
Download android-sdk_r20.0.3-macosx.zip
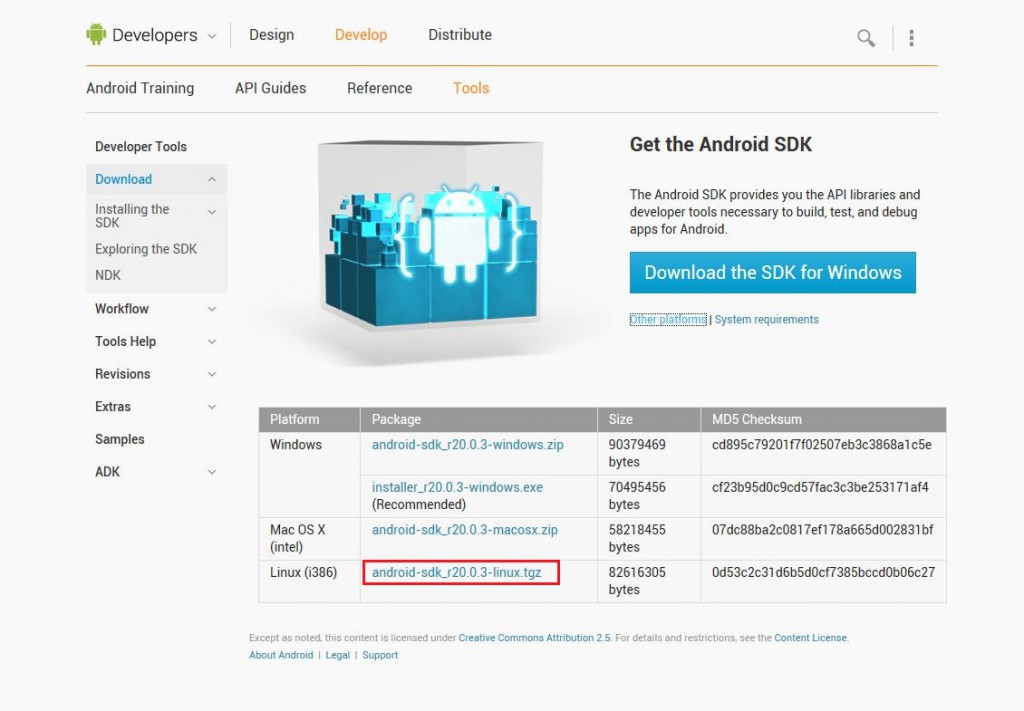click(x=465, y=529)
